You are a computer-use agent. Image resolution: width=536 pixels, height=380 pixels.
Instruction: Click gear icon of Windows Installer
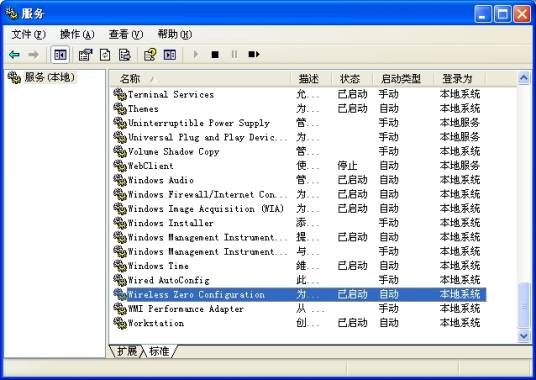(120, 223)
